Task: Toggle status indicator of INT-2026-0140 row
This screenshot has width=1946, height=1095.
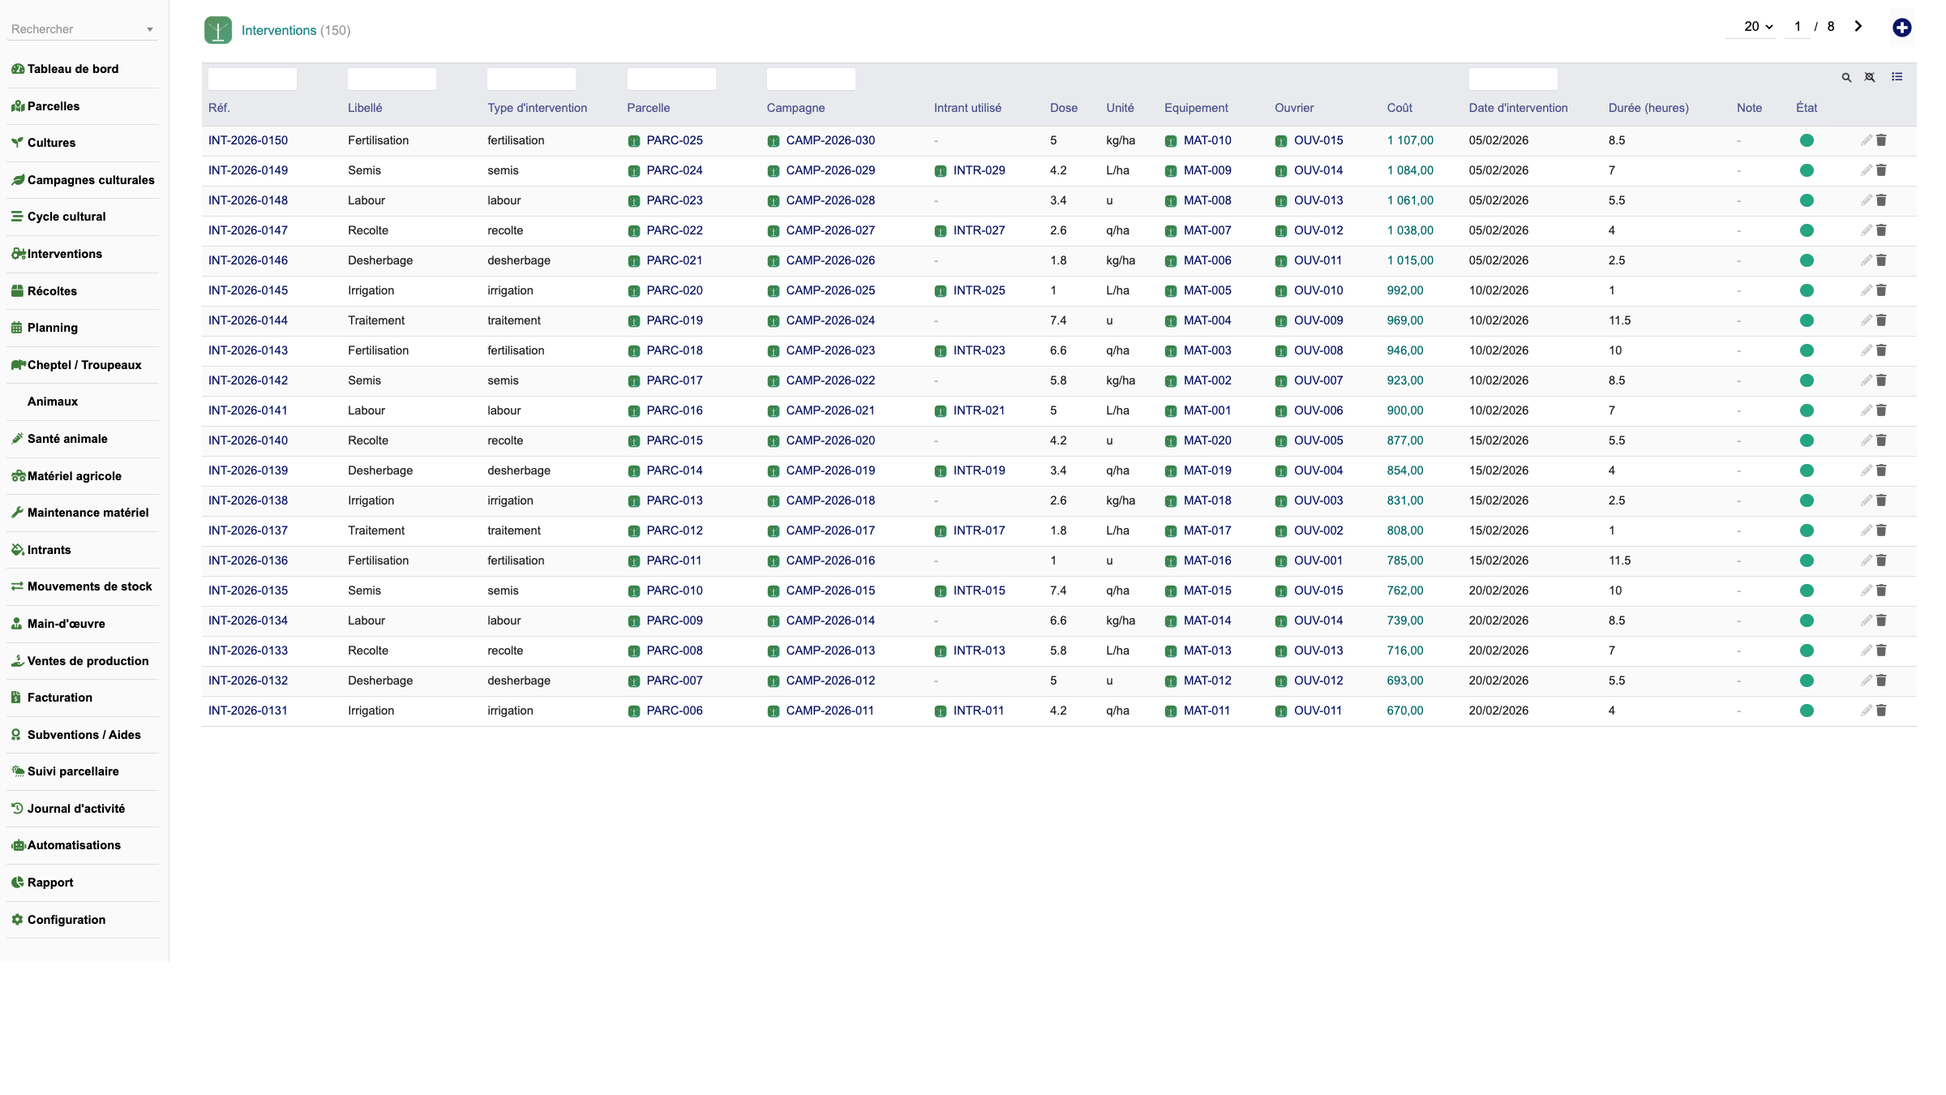Action: click(1806, 441)
